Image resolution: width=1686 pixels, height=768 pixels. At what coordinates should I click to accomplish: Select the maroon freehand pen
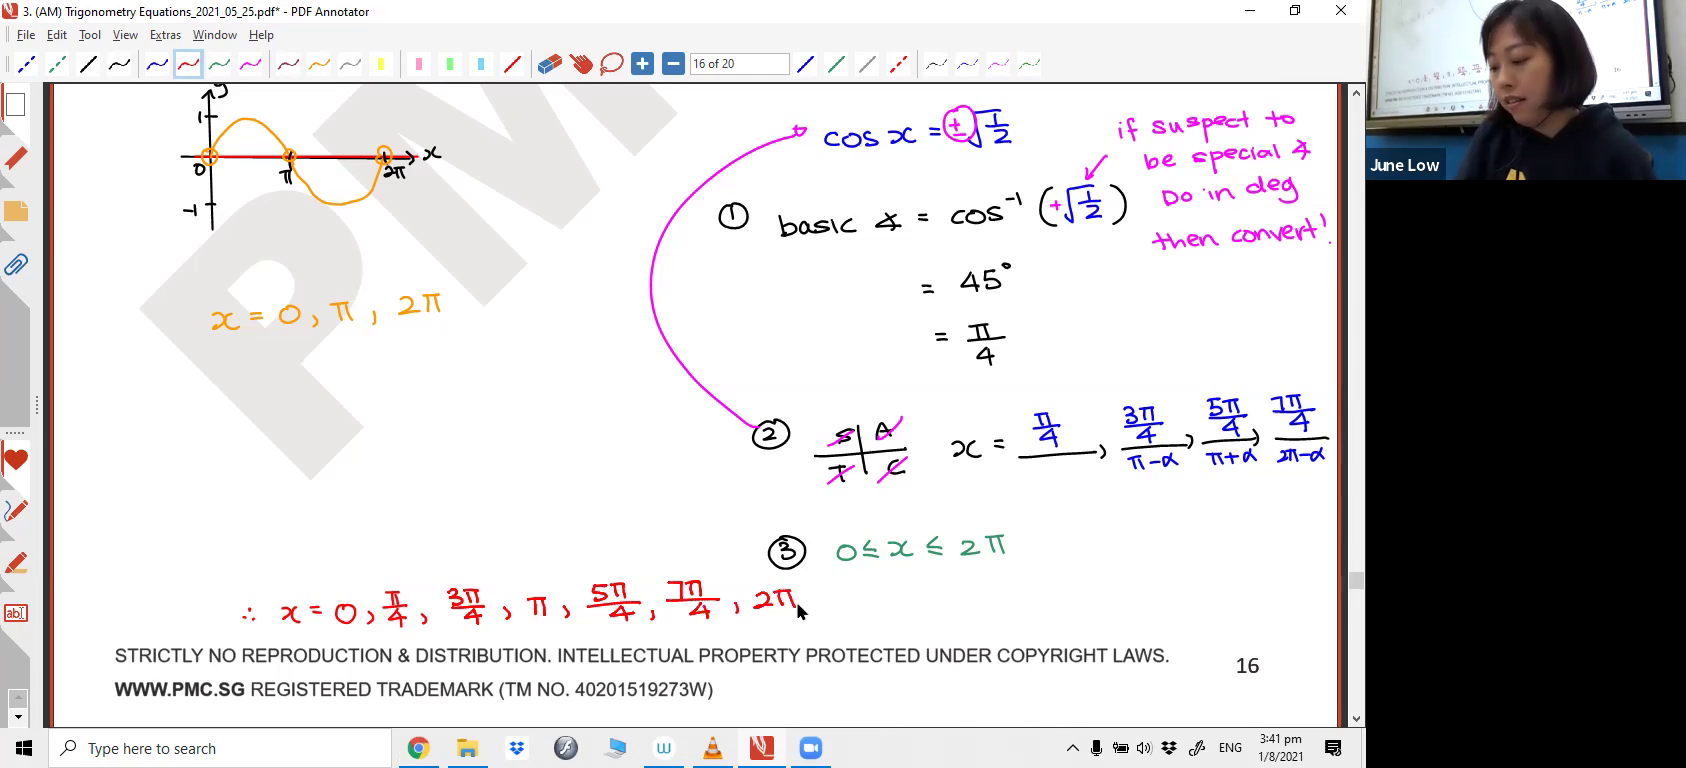288,65
